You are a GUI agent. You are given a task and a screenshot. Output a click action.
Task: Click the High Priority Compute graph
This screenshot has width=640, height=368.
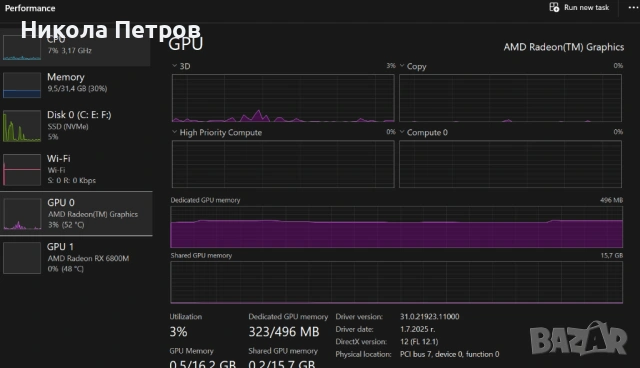click(x=283, y=164)
